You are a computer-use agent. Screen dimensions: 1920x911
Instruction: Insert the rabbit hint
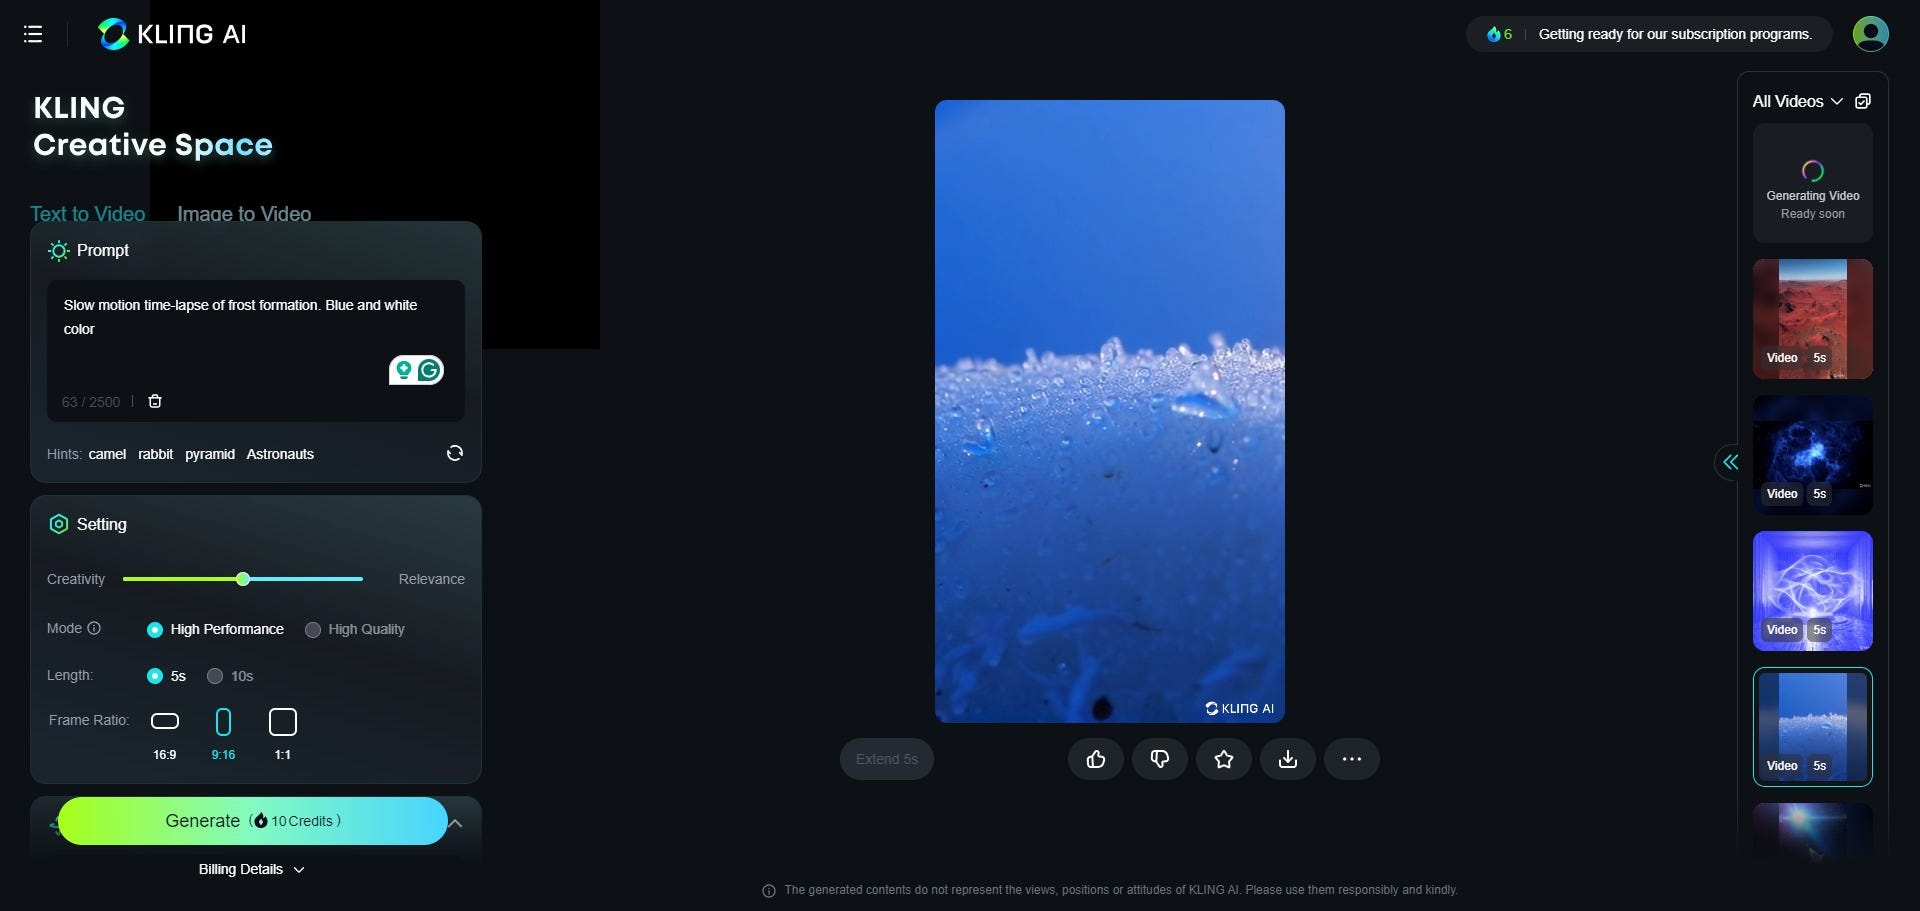[x=155, y=454]
